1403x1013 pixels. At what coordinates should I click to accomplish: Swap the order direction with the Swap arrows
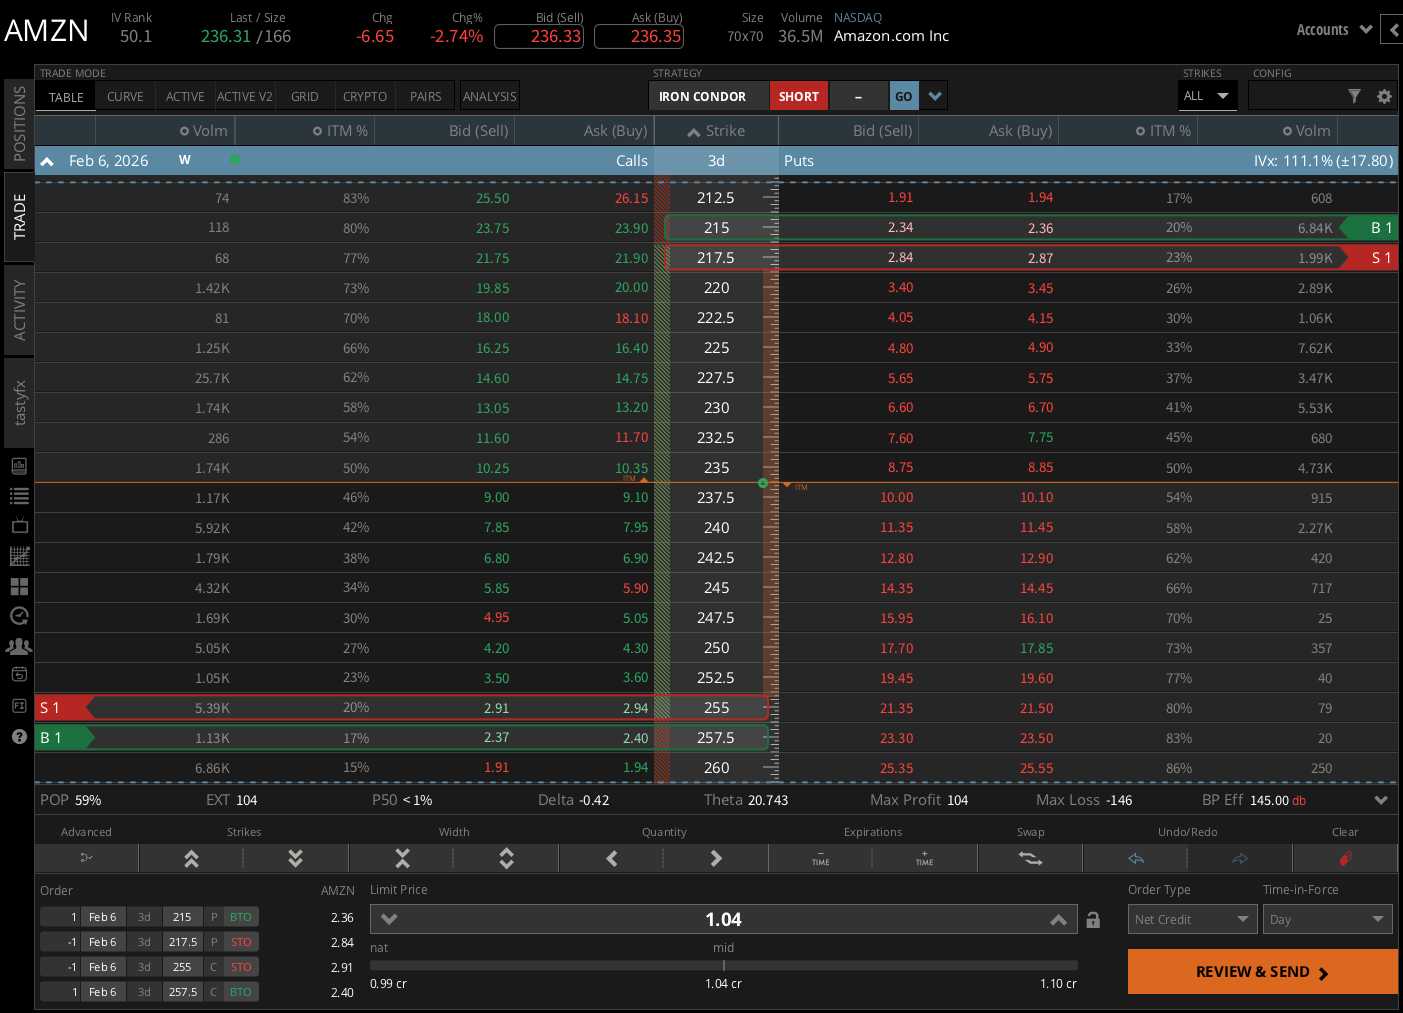pos(1030,858)
